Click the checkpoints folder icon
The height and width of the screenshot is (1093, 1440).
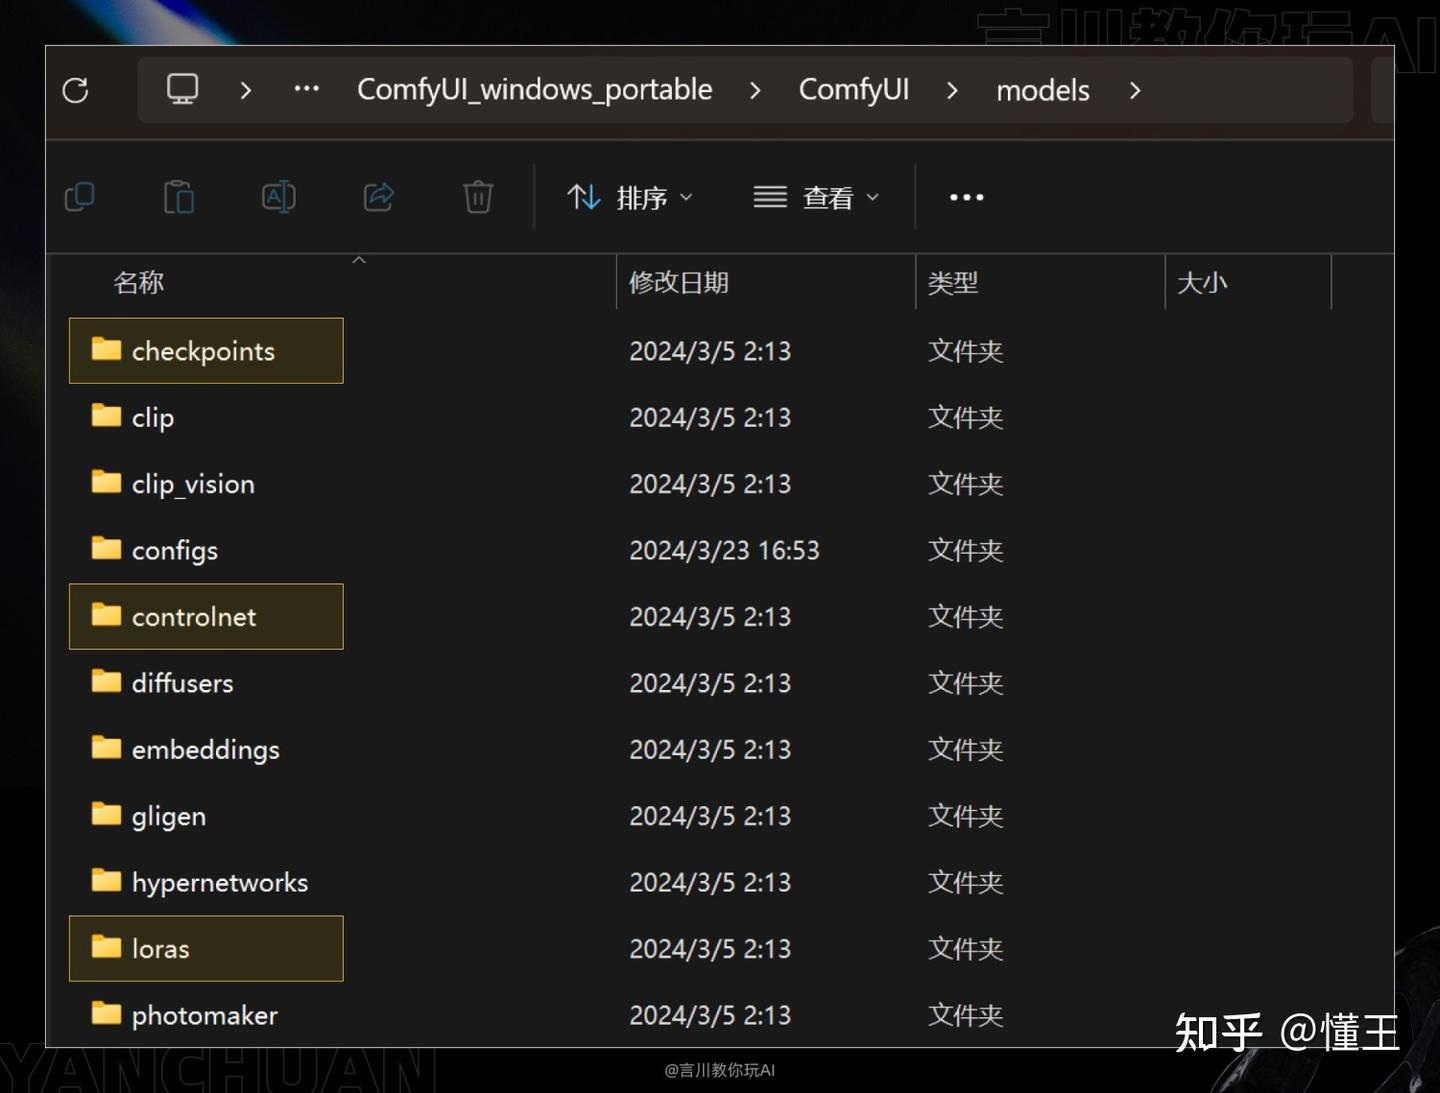pos(106,349)
